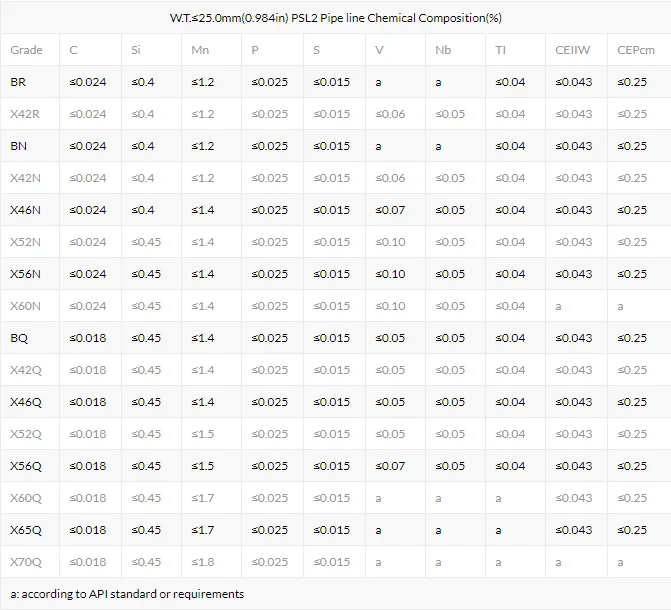The width and height of the screenshot is (671, 610).
Task: Select the ≤0.05 Nb value in BQ row
Action: point(450,338)
